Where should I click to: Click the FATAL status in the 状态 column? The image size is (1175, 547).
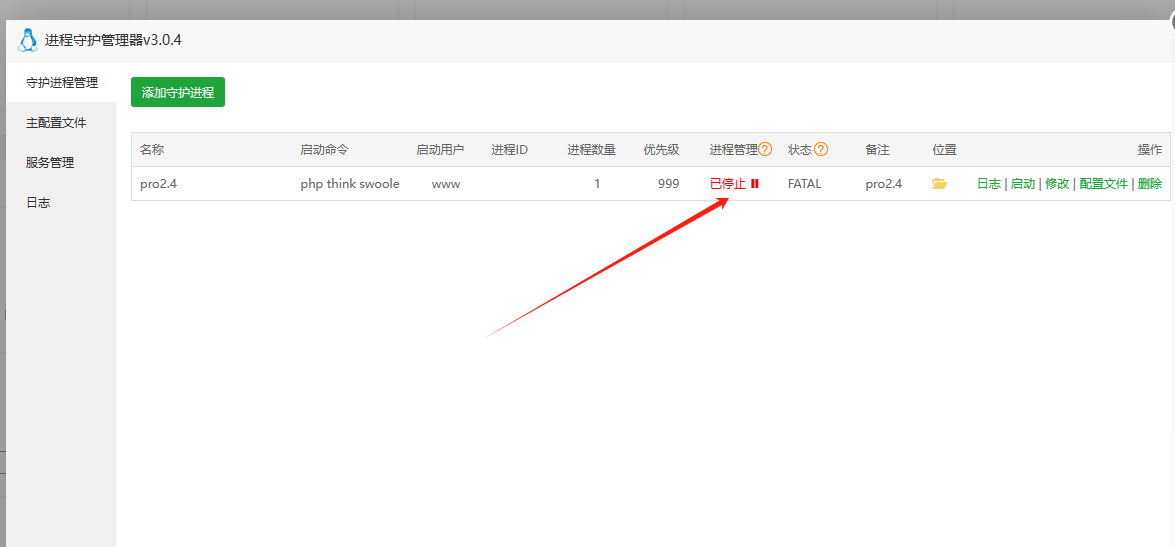(x=804, y=184)
